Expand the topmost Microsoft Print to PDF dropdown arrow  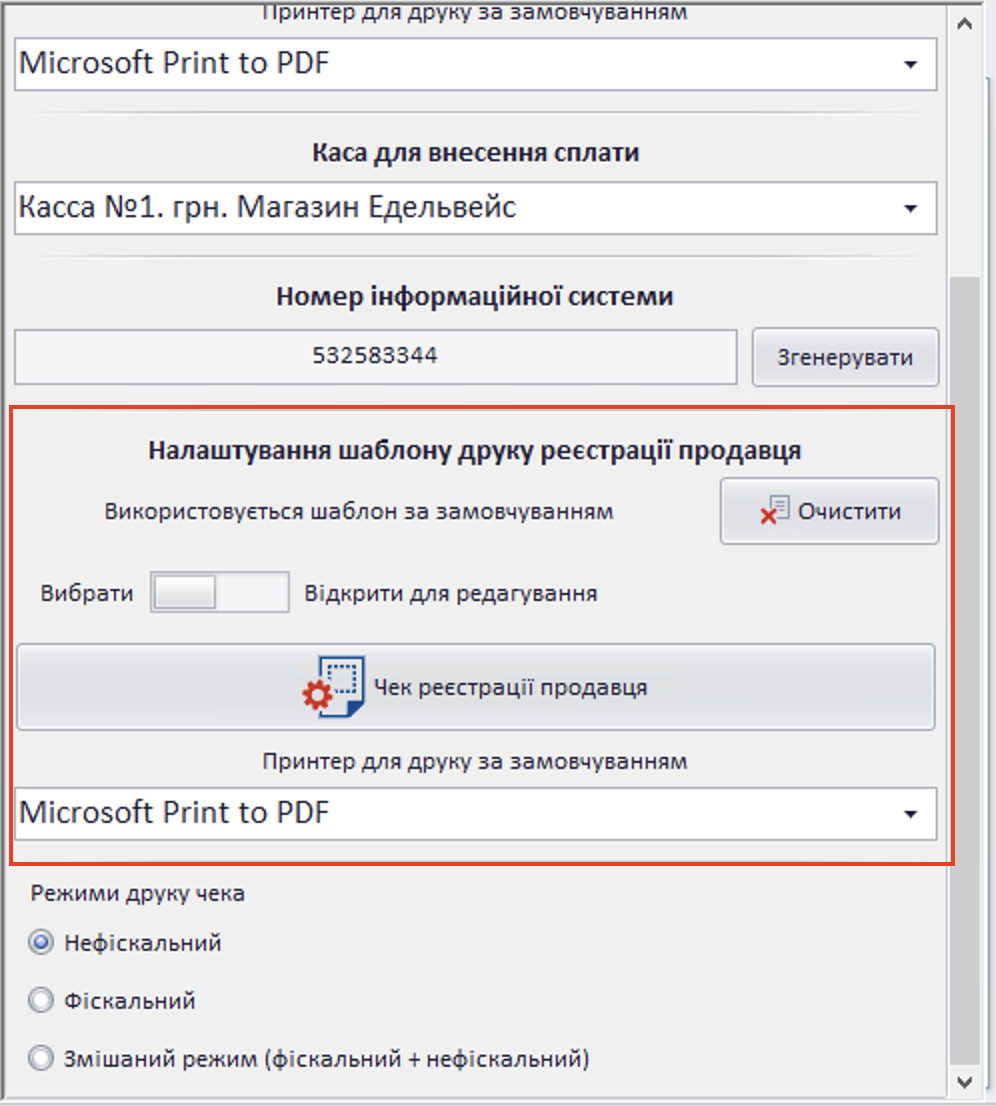coord(910,65)
